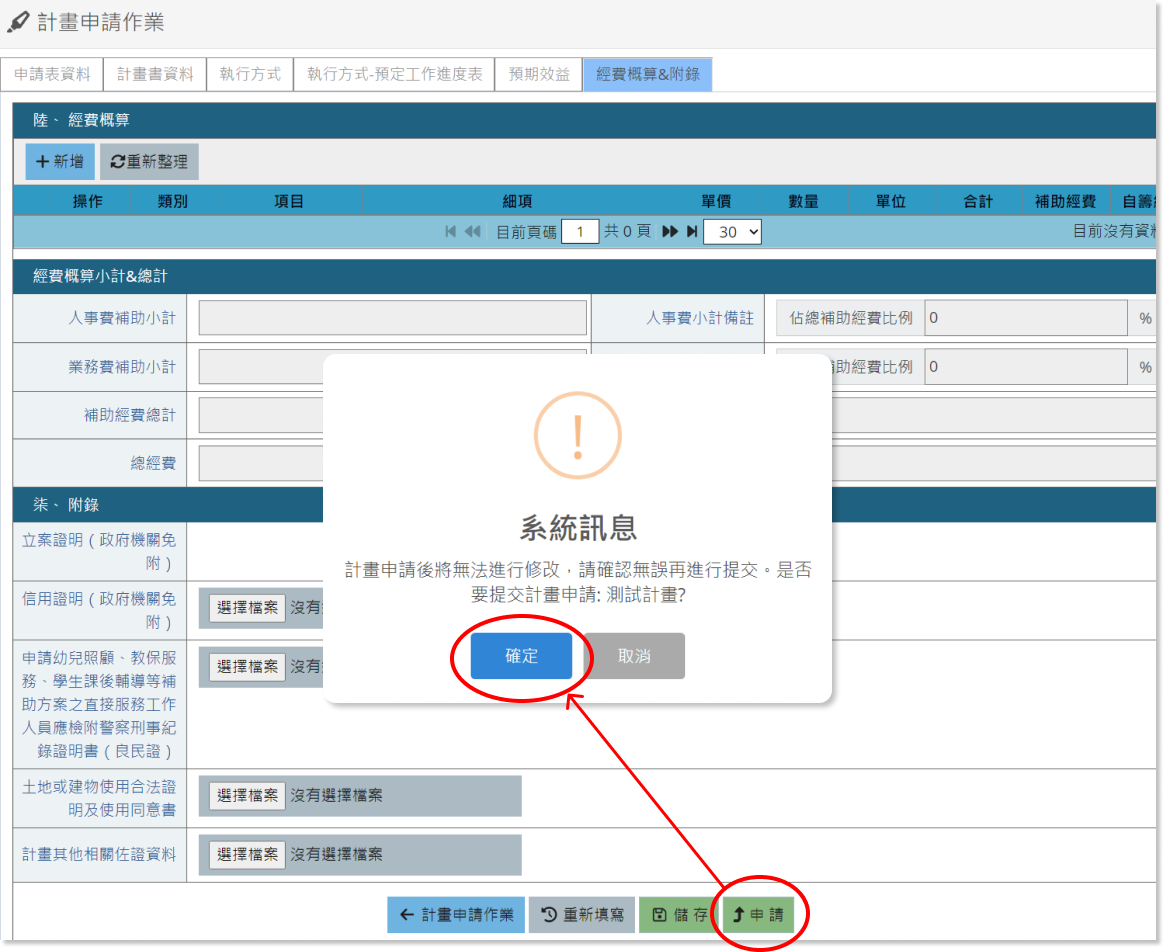Screen dimensions: 1164x952
Task: Click the current page number input field
Action: [x=580, y=231]
